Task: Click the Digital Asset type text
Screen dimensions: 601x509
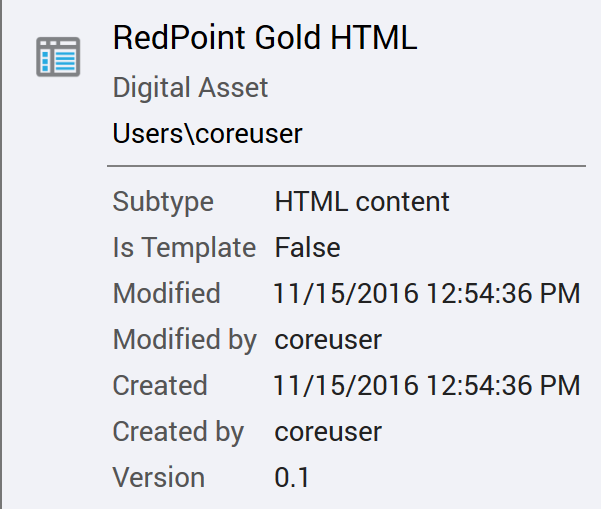Action: [x=190, y=88]
